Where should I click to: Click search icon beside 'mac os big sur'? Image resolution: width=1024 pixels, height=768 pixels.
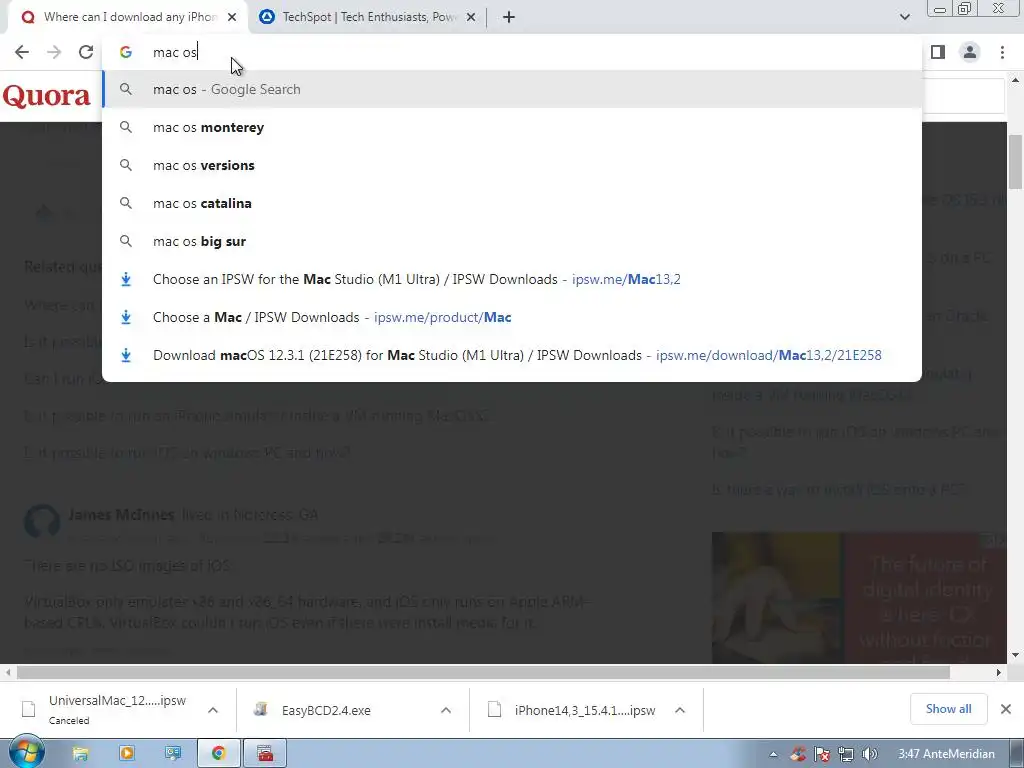point(126,241)
